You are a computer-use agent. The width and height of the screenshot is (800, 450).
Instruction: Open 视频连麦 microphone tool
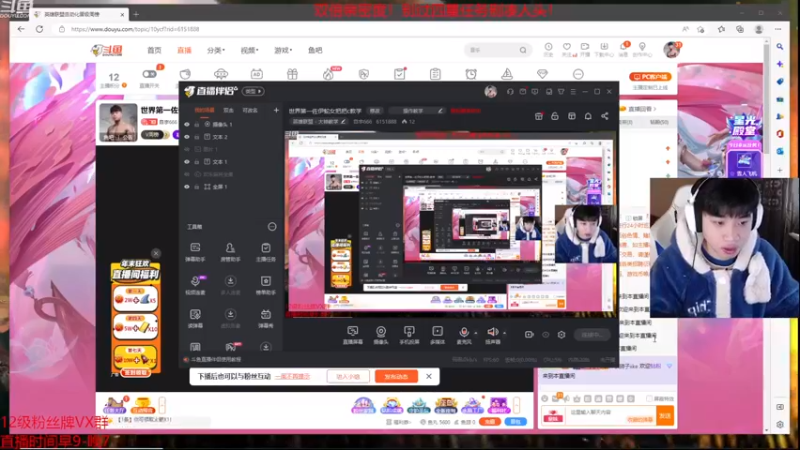point(195,285)
